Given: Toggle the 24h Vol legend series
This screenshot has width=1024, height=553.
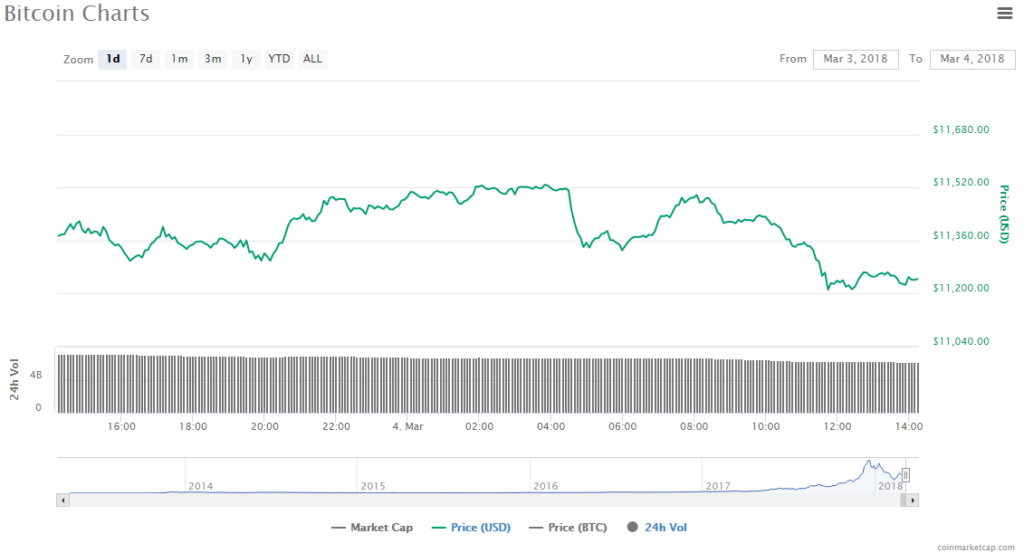Looking at the screenshot, I should 657,527.
